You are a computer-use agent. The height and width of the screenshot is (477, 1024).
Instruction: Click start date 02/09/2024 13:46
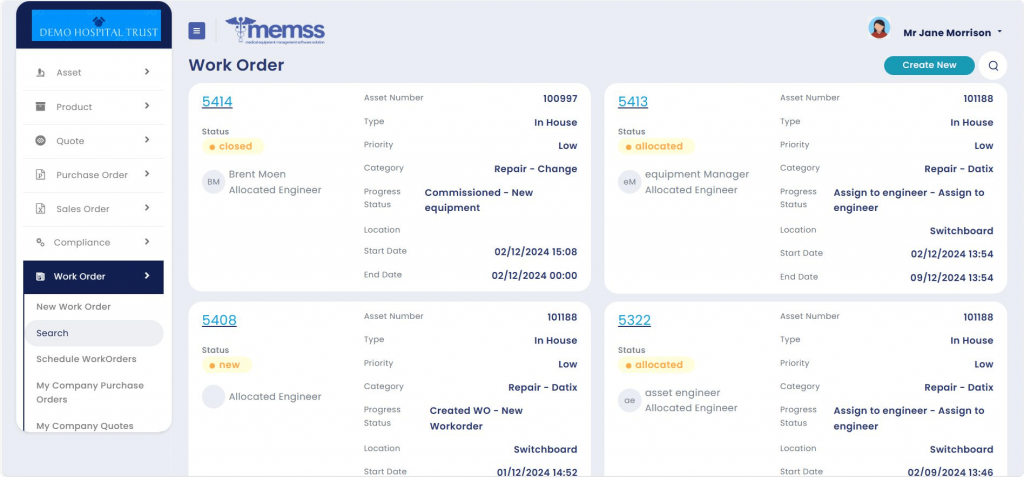coord(950,472)
